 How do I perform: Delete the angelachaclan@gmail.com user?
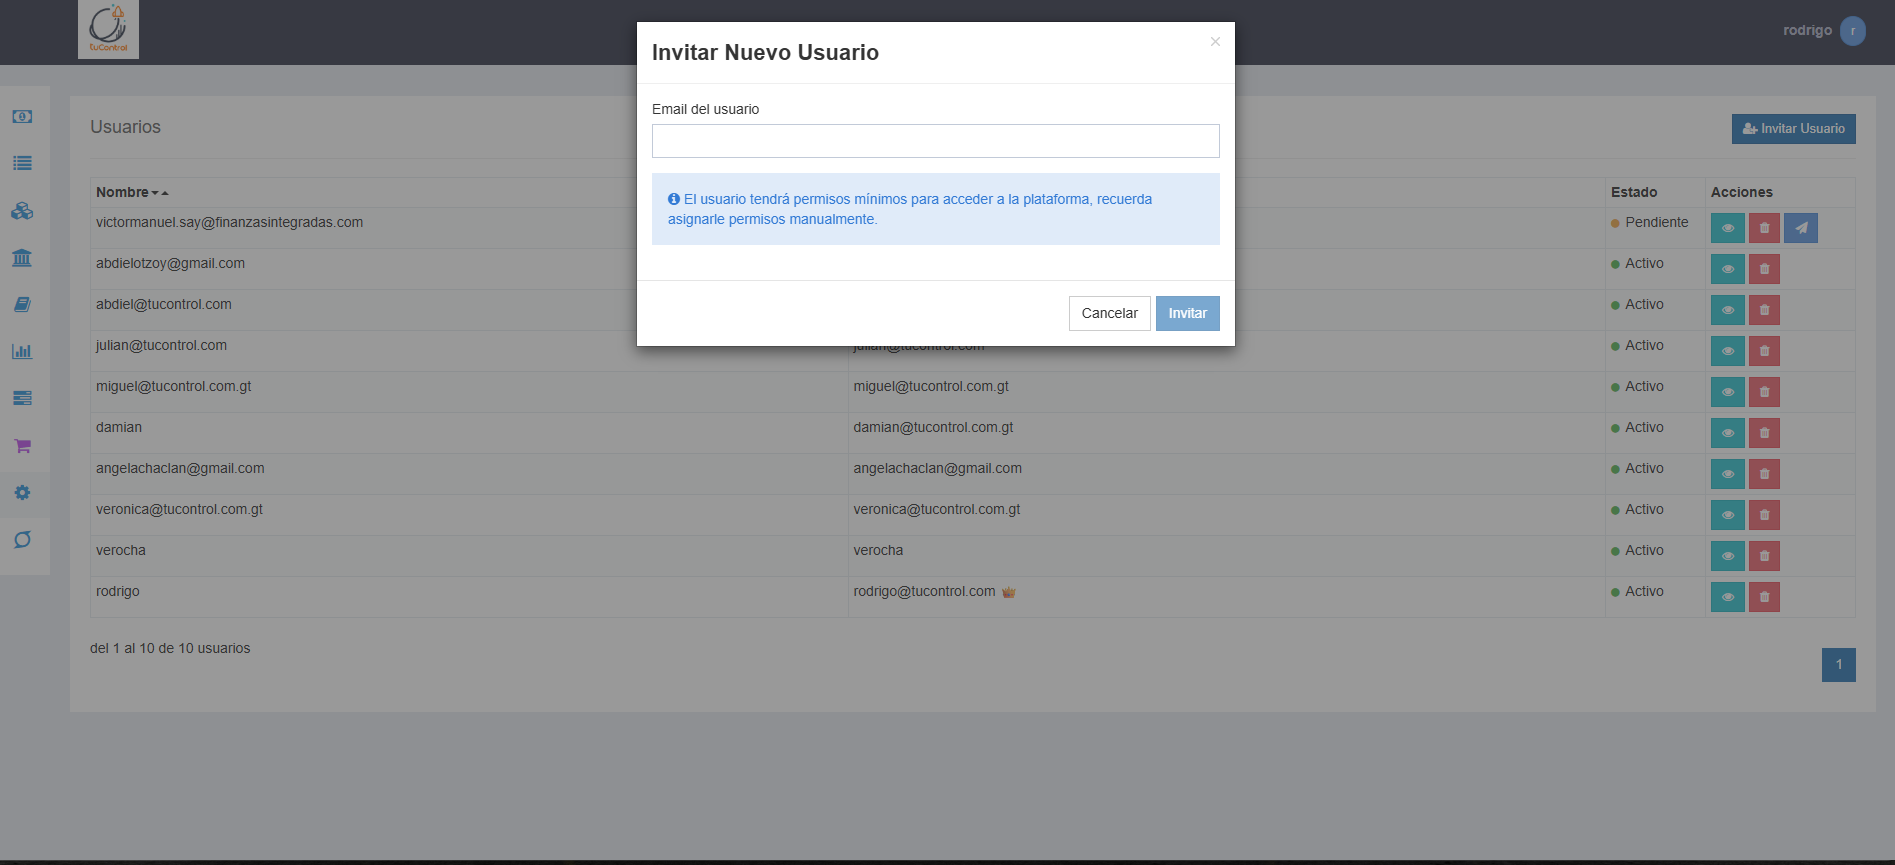coord(1764,474)
